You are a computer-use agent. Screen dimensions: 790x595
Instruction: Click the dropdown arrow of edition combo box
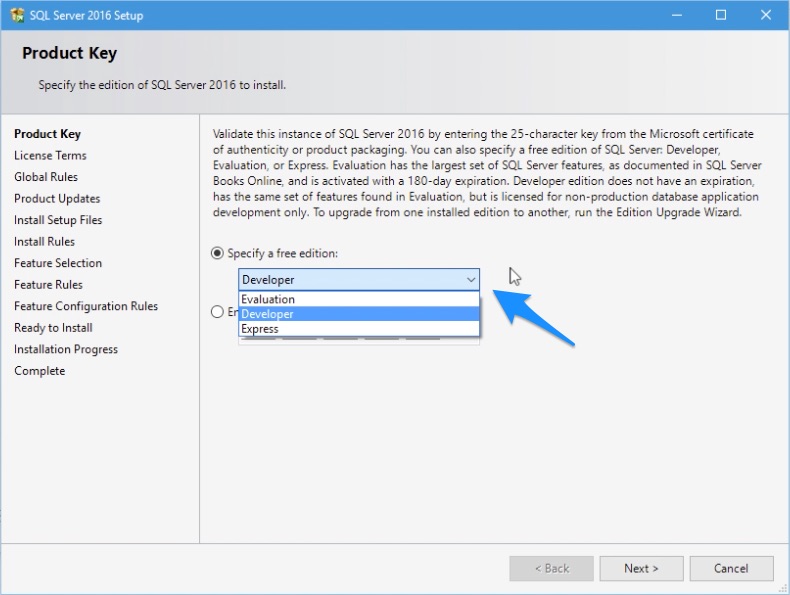pyautogui.click(x=471, y=280)
